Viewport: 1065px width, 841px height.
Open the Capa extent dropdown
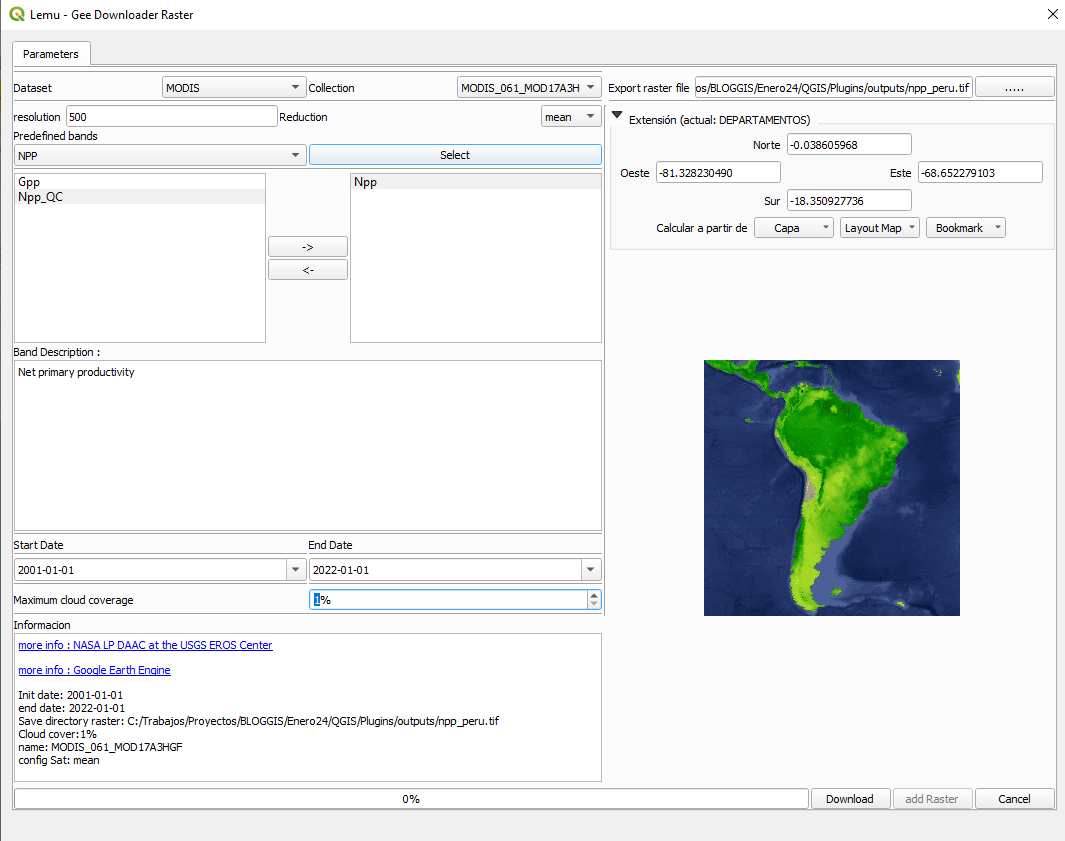coord(794,228)
